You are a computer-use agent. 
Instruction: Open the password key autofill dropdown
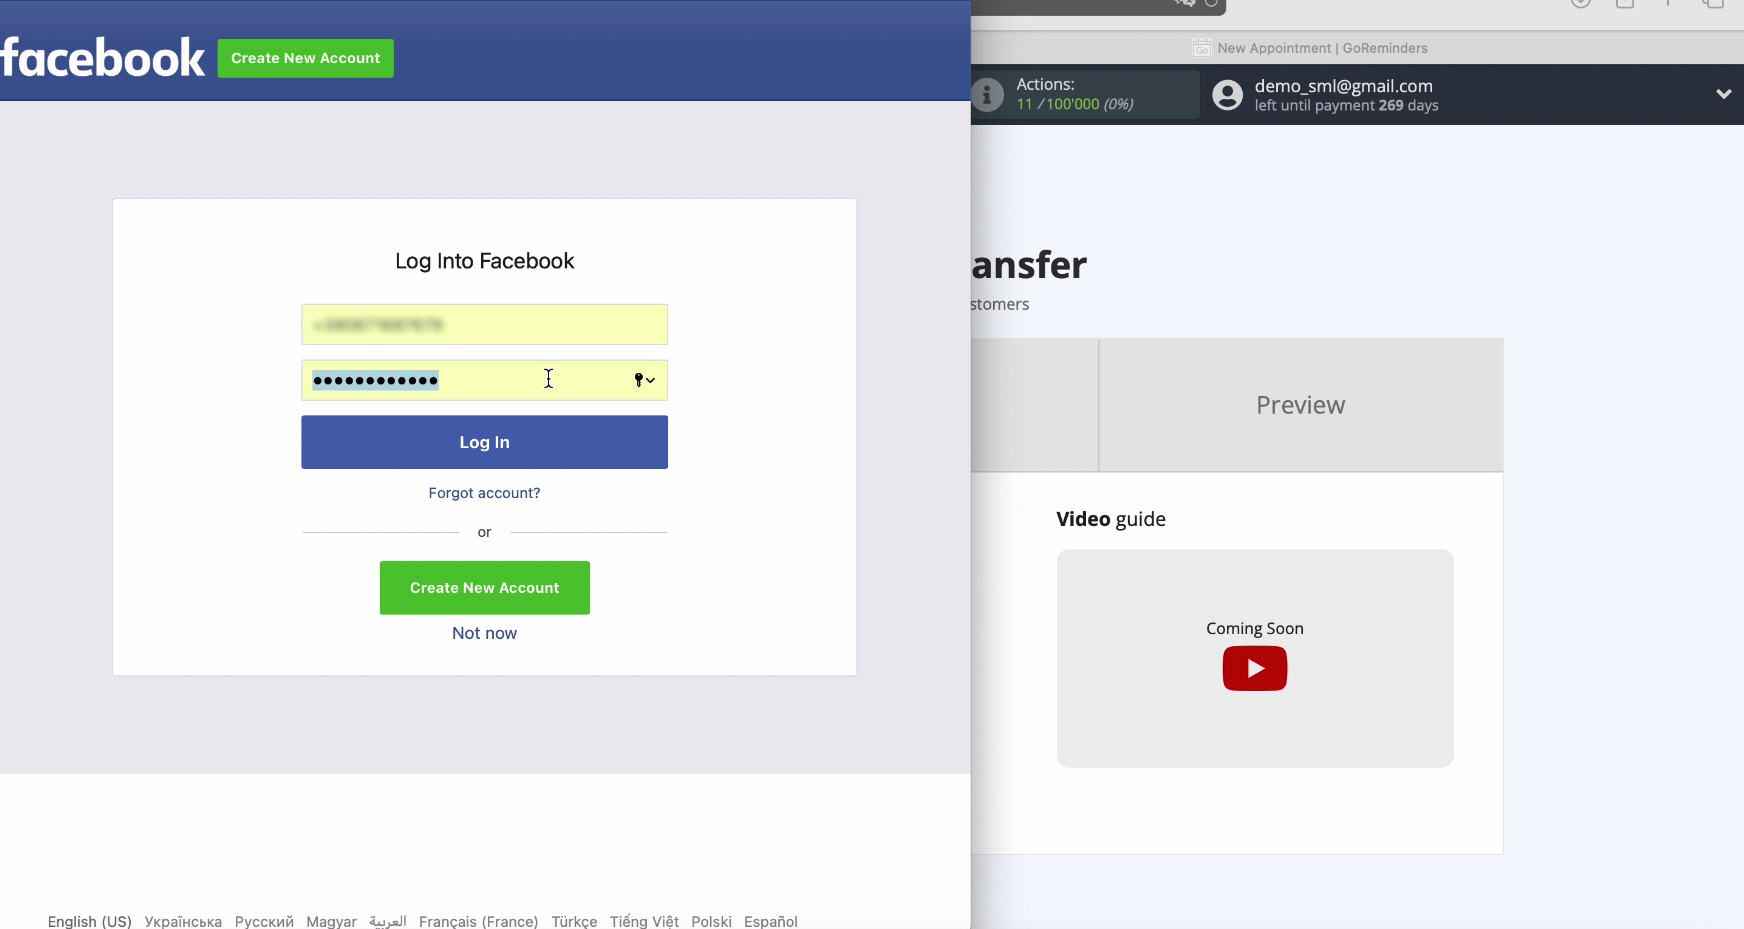click(645, 380)
